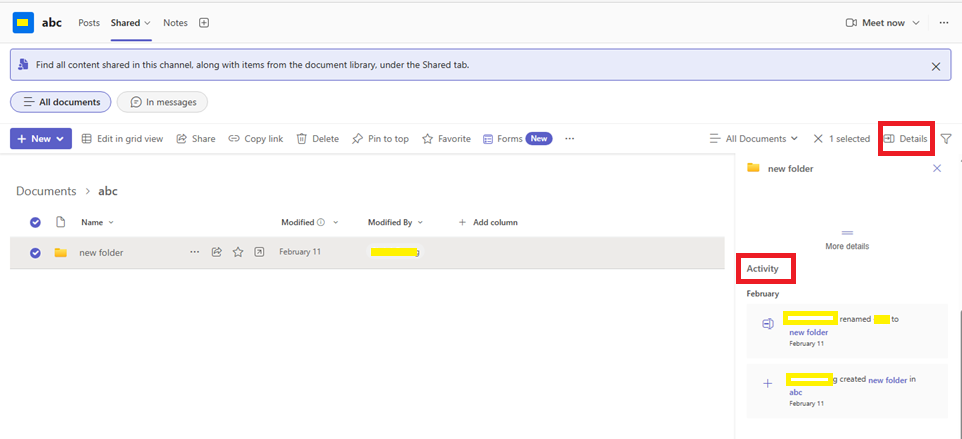Open the New dropdown button
Image resolution: width=962 pixels, height=439 pixels.
[41, 139]
